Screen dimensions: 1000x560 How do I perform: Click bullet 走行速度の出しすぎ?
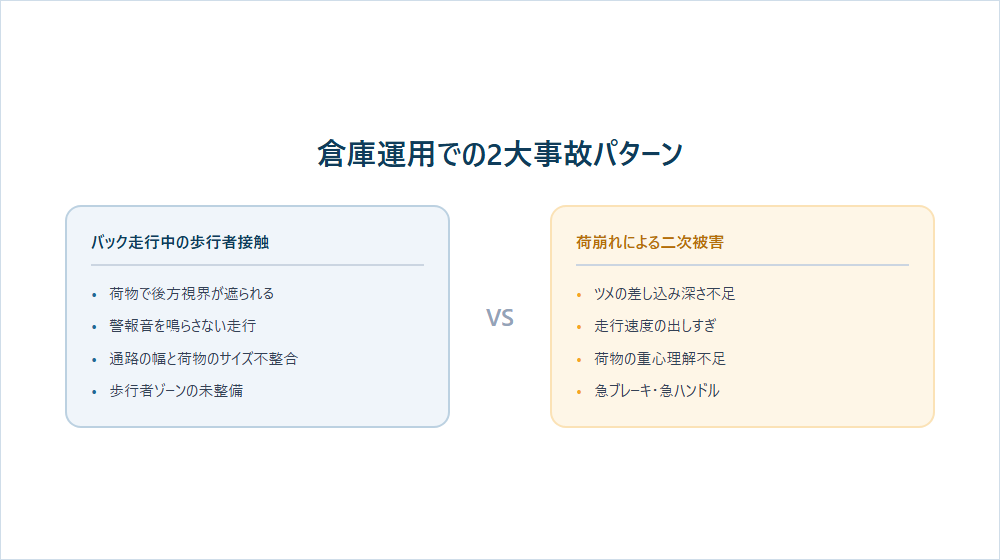tap(655, 326)
